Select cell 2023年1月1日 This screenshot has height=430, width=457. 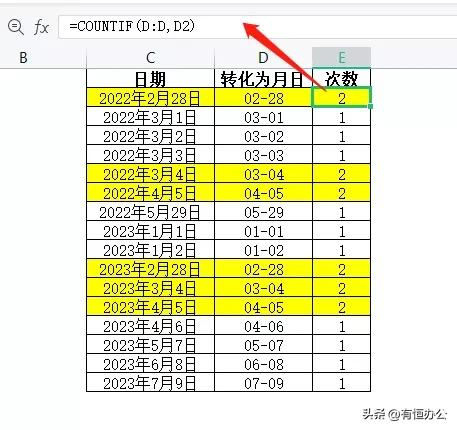point(150,230)
